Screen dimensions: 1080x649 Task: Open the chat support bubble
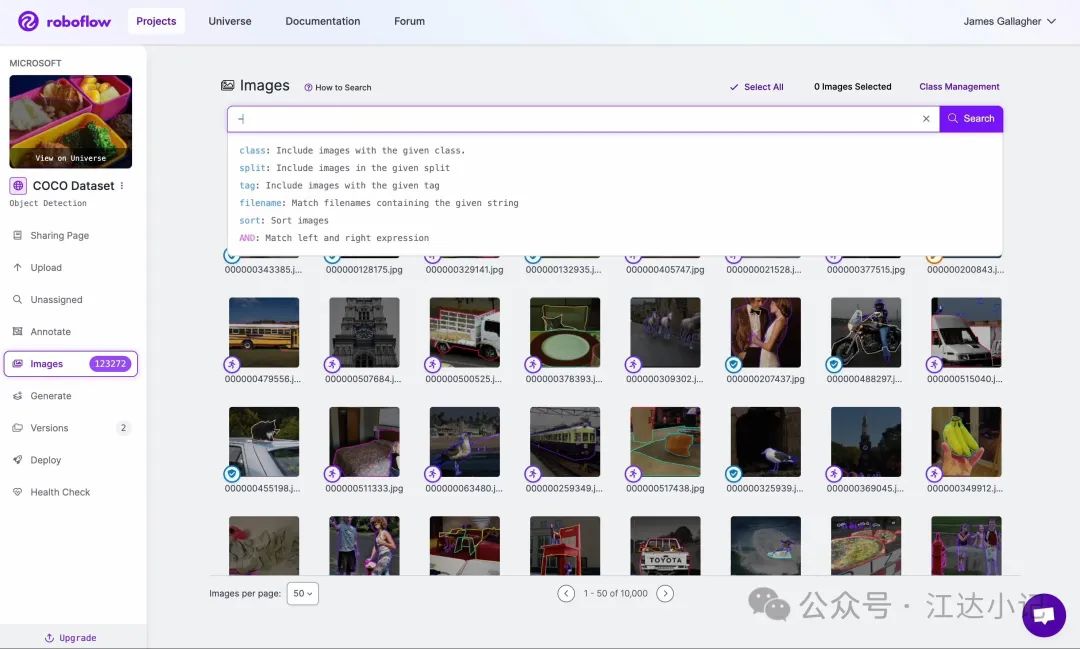(1043, 615)
